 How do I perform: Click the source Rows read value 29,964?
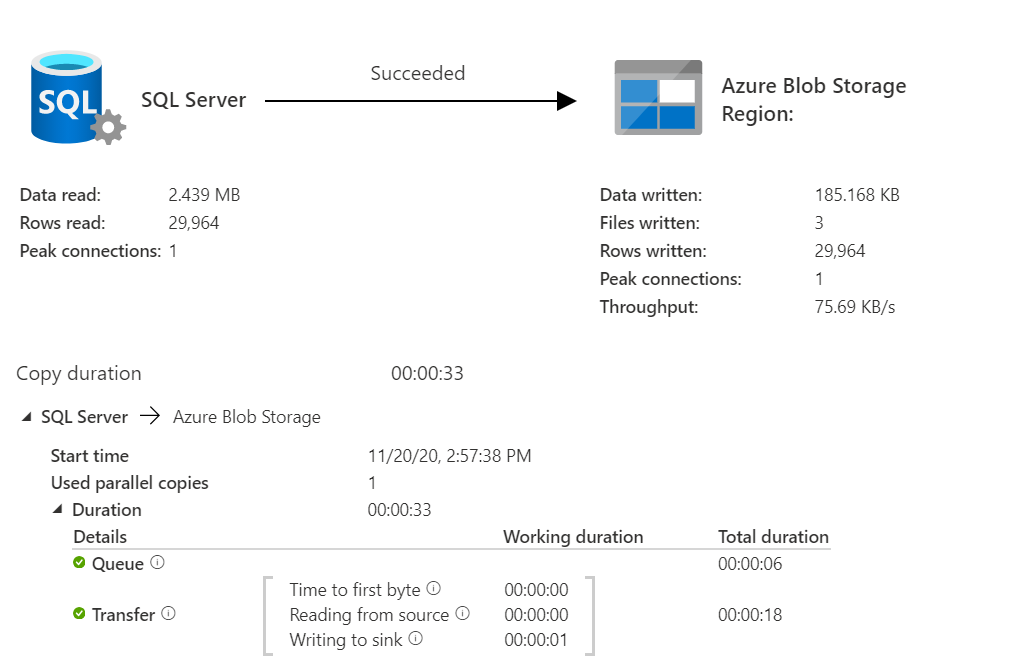(194, 223)
